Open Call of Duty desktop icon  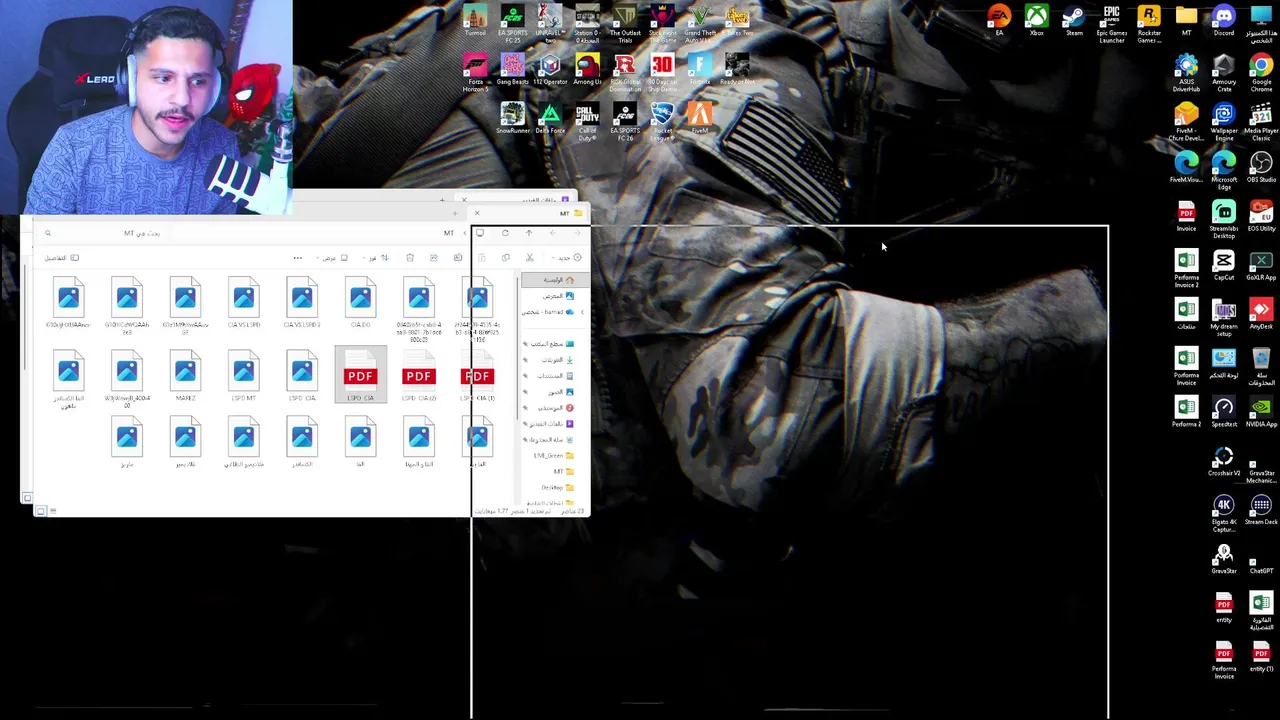click(x=587, y=121)
